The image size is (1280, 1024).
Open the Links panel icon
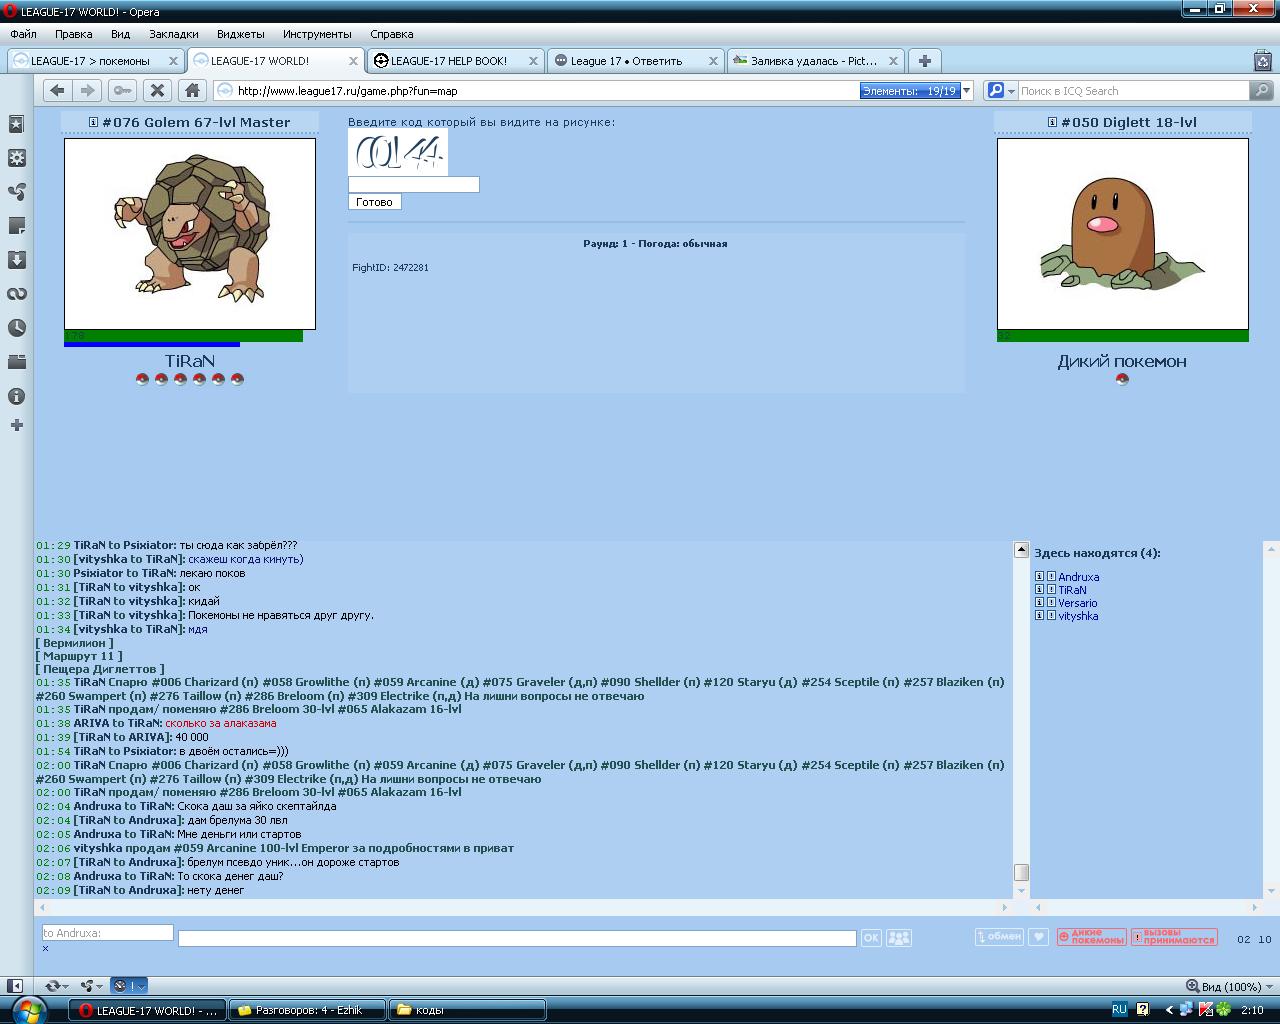(x=16, y=294)
